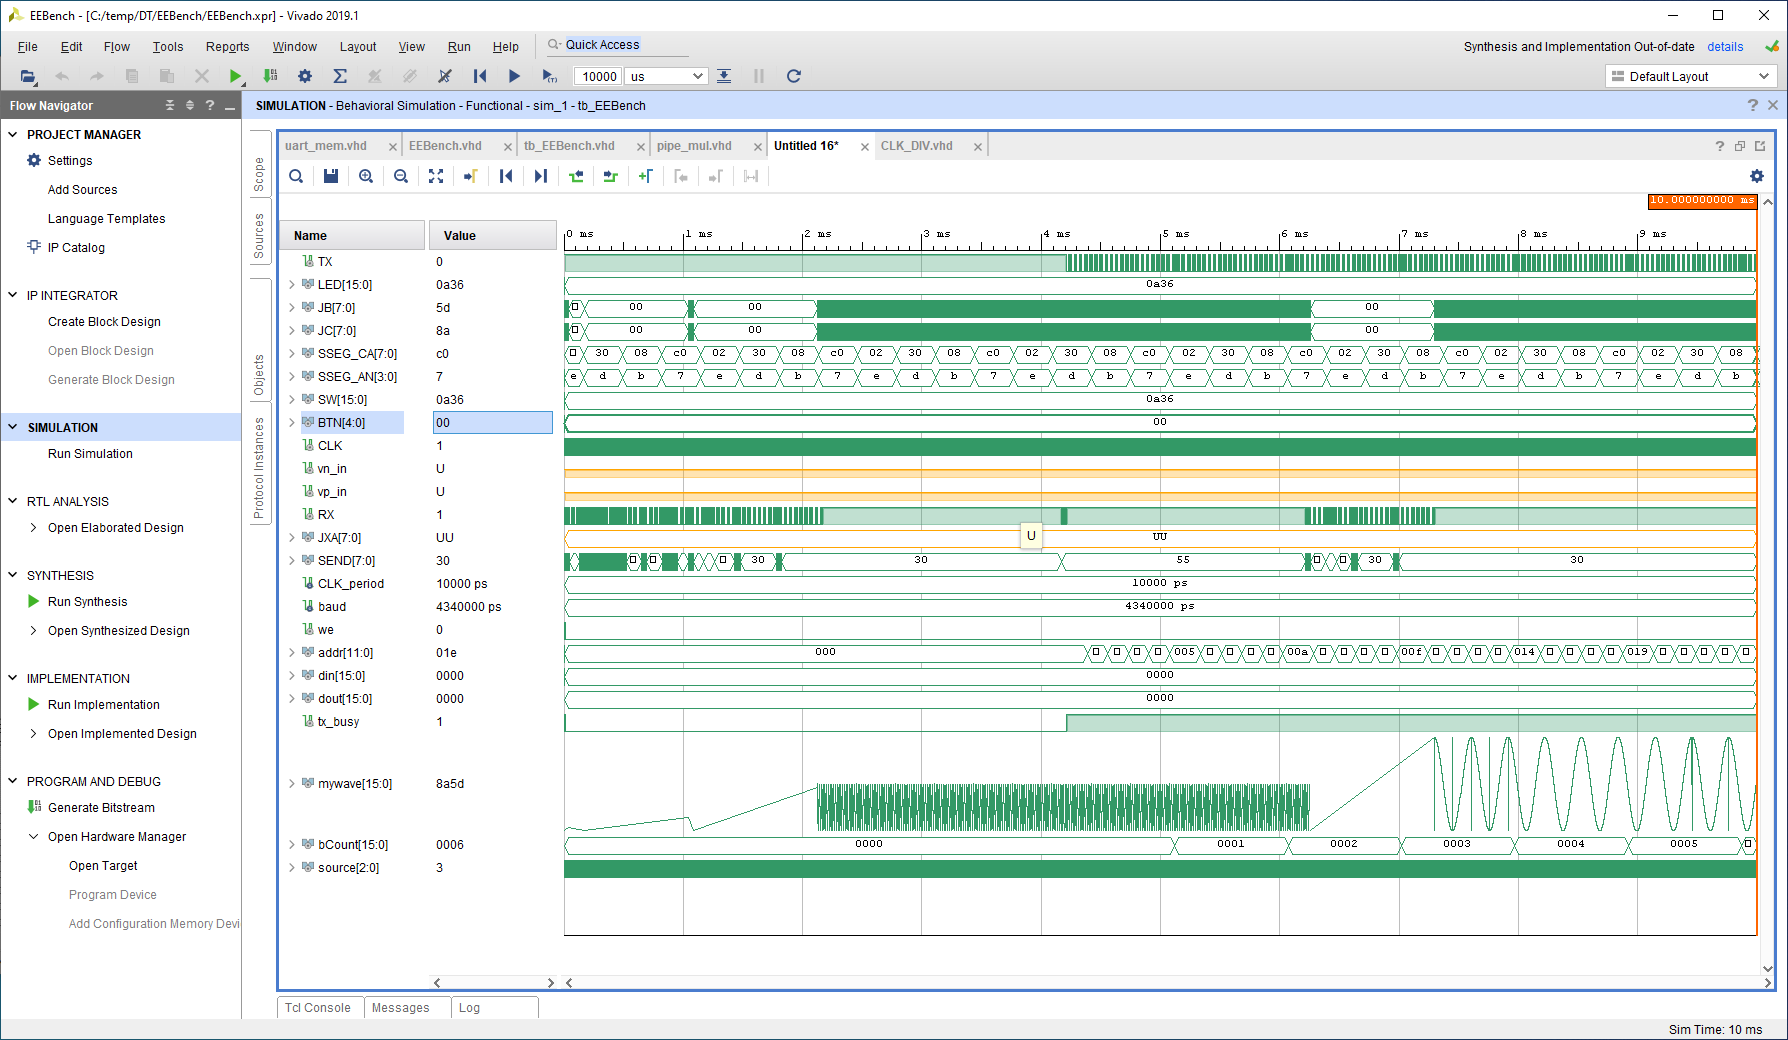Zoom in on the waveform
Viewport: 1788px width, 1040px height.
[366, 176]
